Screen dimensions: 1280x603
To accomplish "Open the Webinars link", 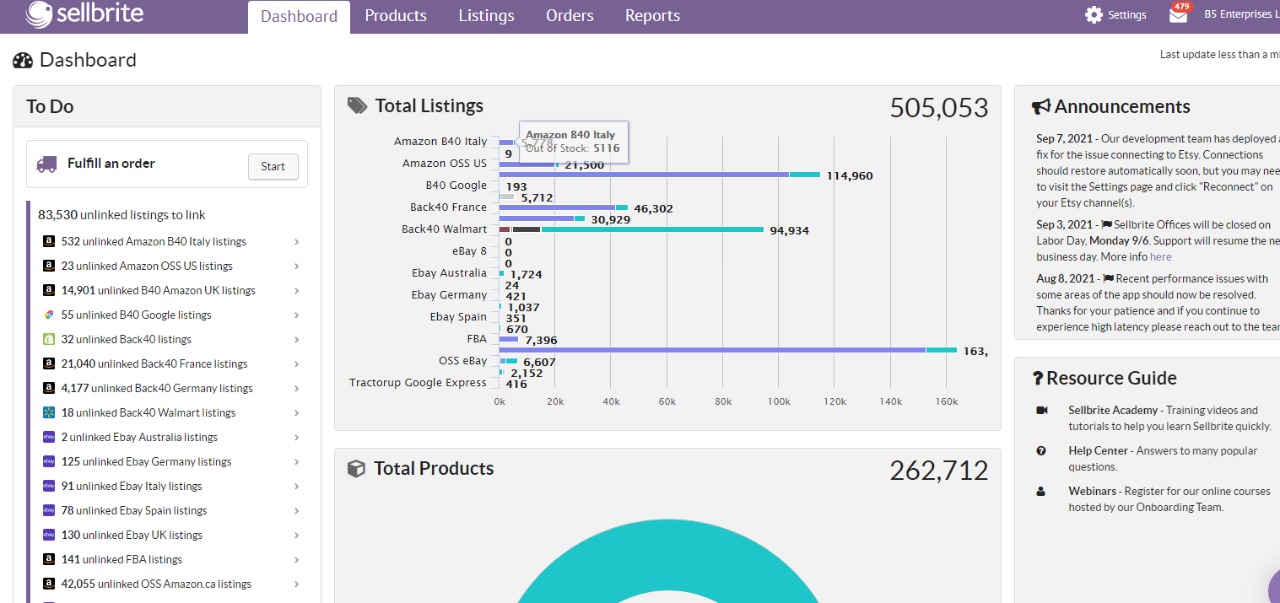I will click(x=1093, y=491).
